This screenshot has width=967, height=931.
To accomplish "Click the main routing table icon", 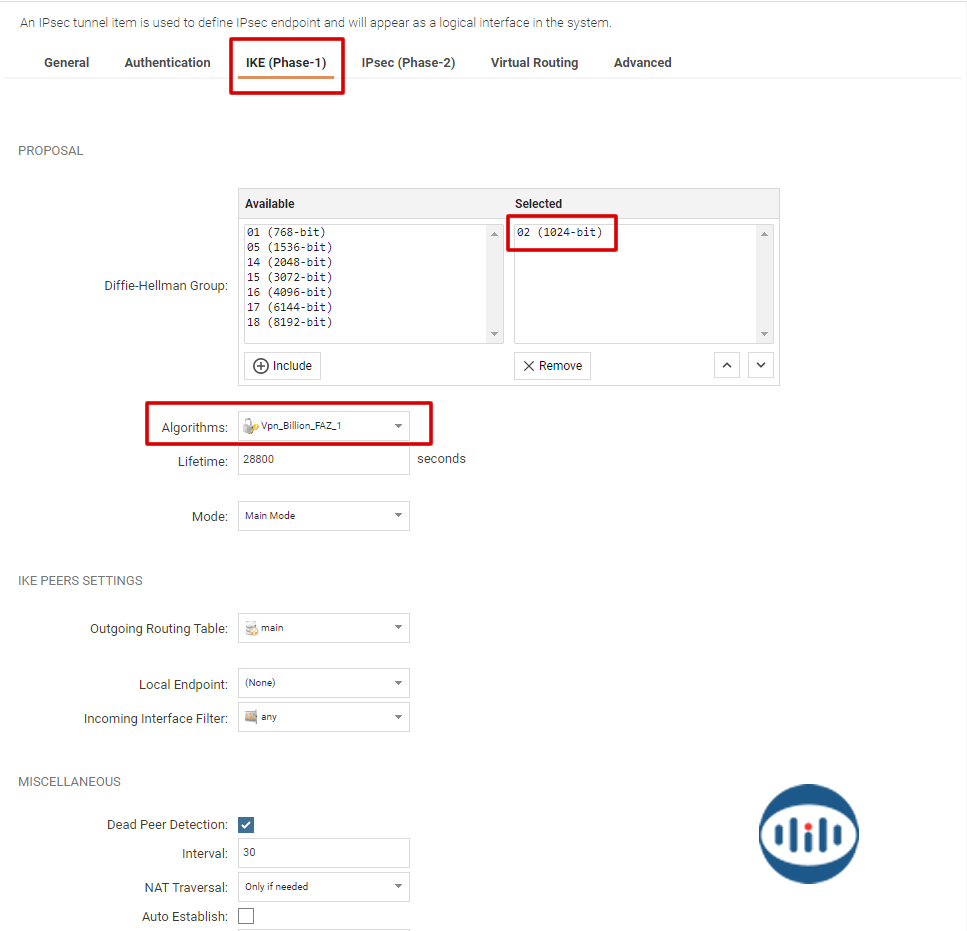I will pos(251,628).
